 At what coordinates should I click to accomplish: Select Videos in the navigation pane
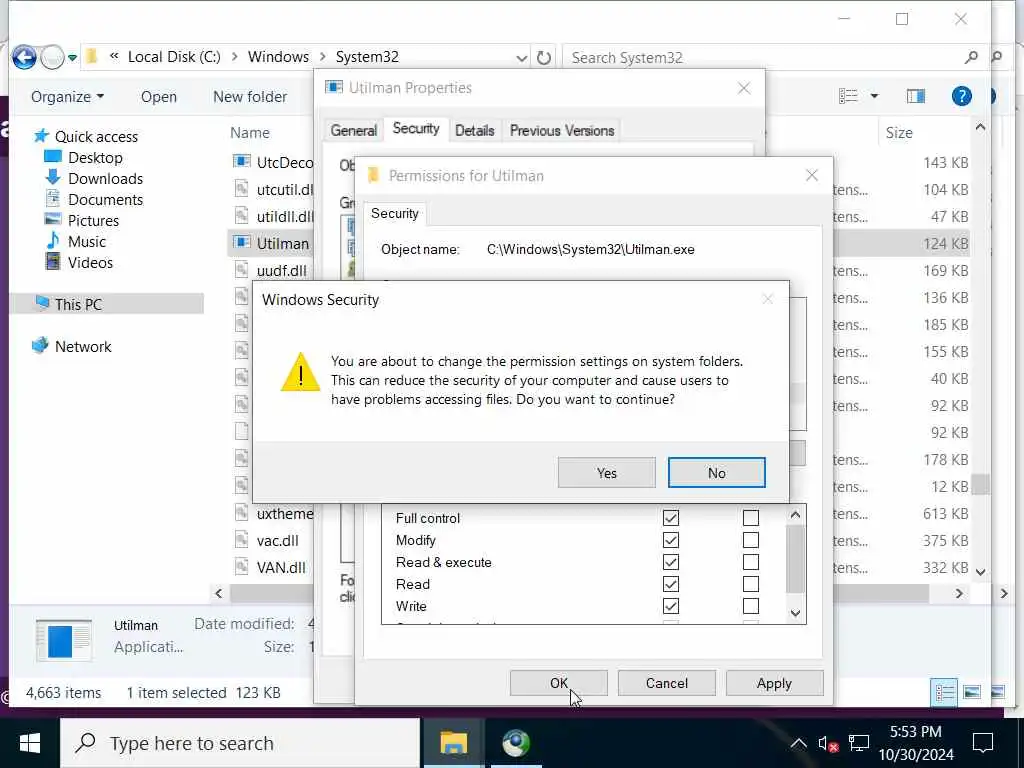coord(90,263)
